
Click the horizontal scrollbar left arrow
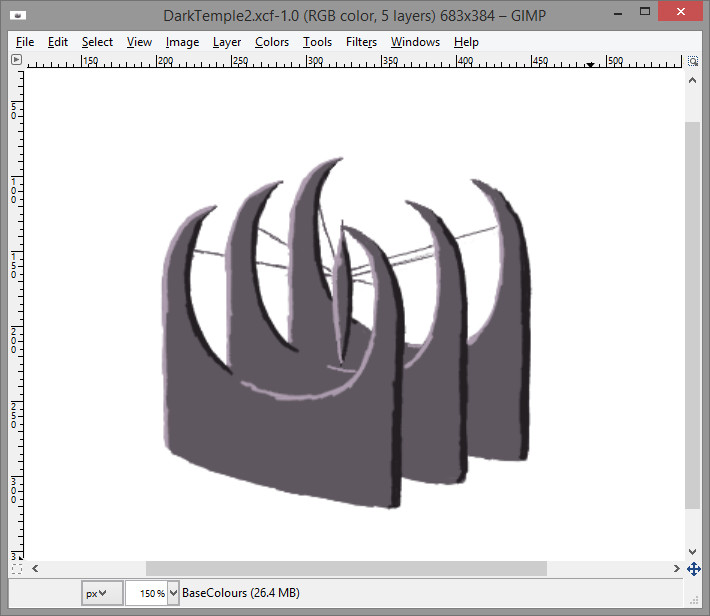pos(35,568)
